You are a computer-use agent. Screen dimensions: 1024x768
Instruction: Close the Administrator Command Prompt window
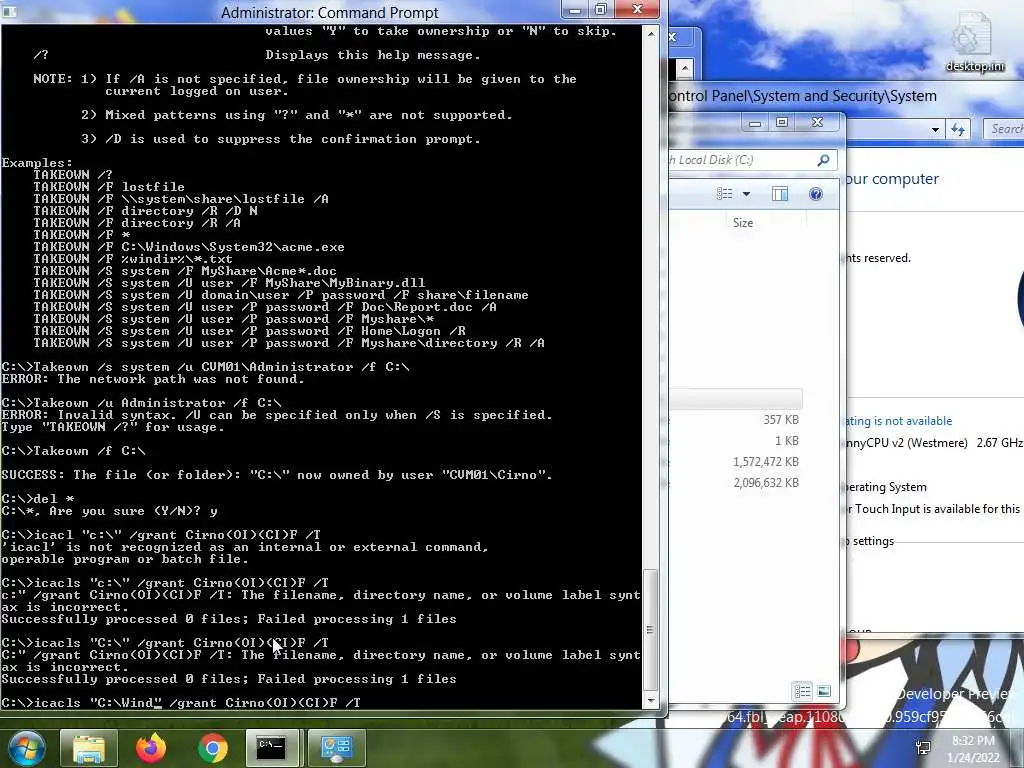coord(638,10)
